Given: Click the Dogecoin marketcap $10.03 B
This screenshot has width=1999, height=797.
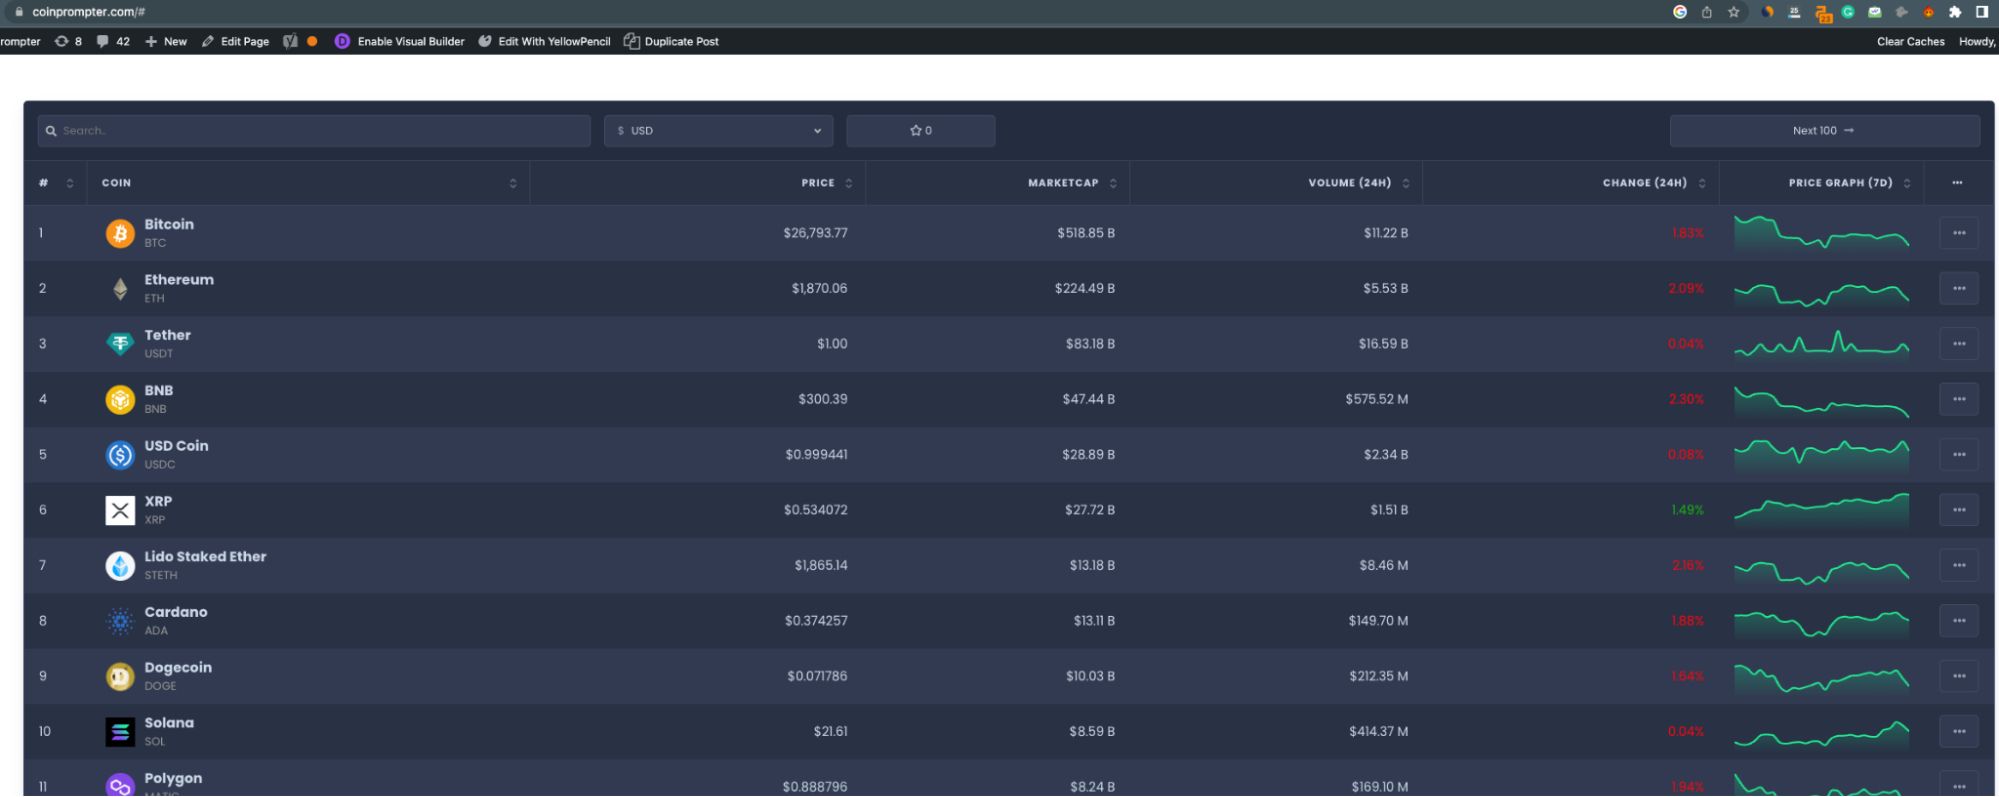Looking at the screenshot, I should [x=1090, y=677].
